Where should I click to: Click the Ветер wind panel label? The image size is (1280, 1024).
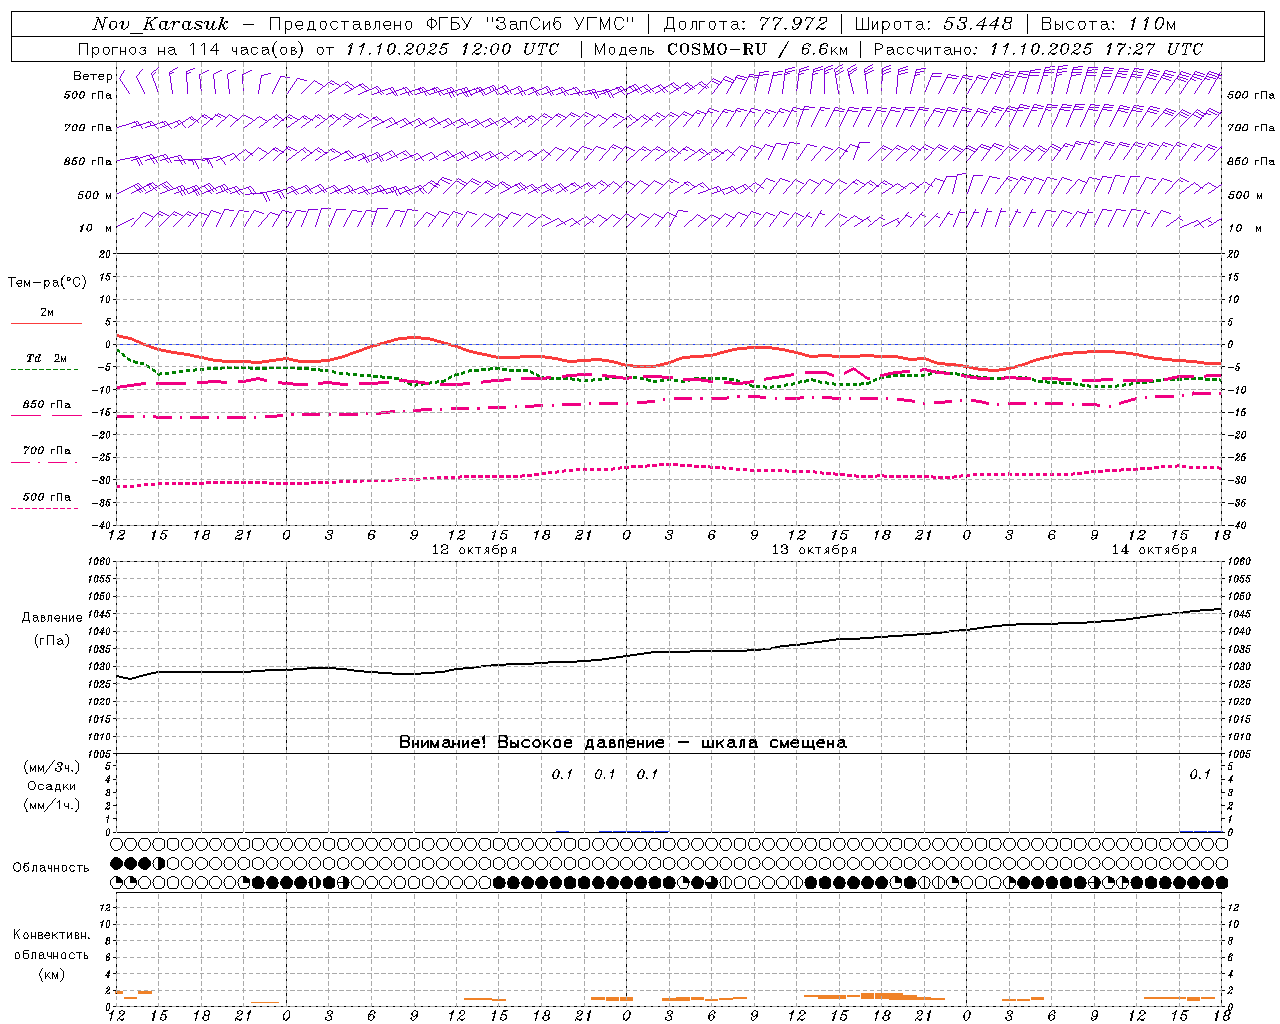(x=92, y=76)
